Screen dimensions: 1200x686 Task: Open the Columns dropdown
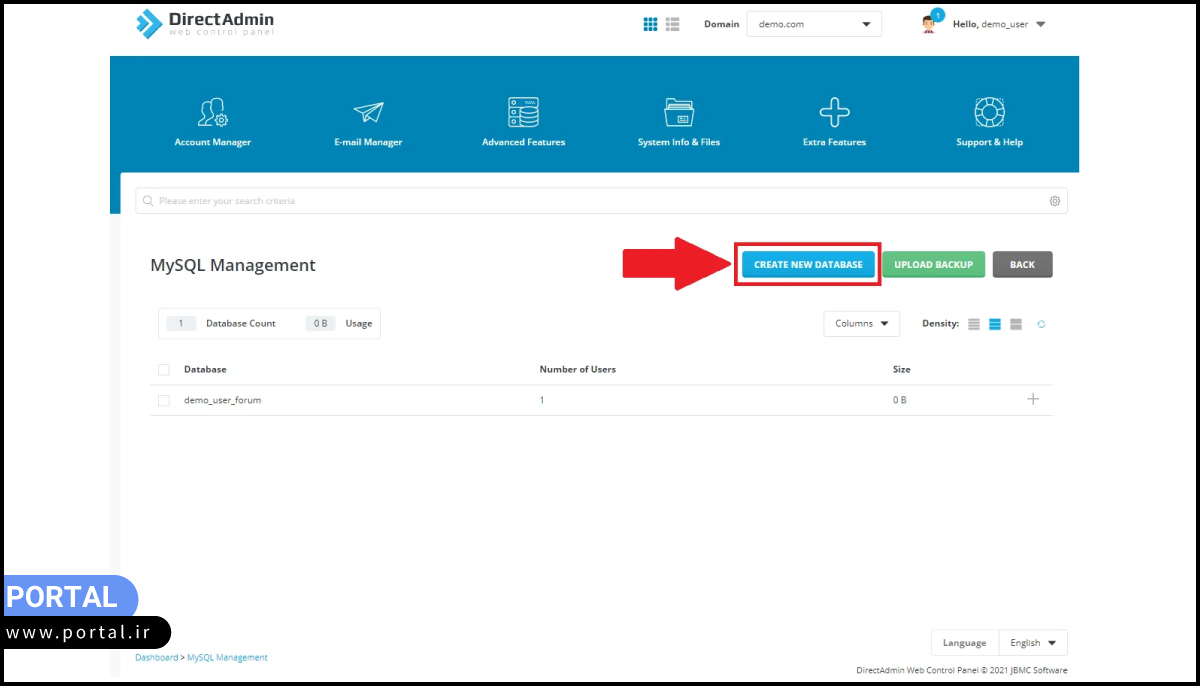tap(861, 324)
